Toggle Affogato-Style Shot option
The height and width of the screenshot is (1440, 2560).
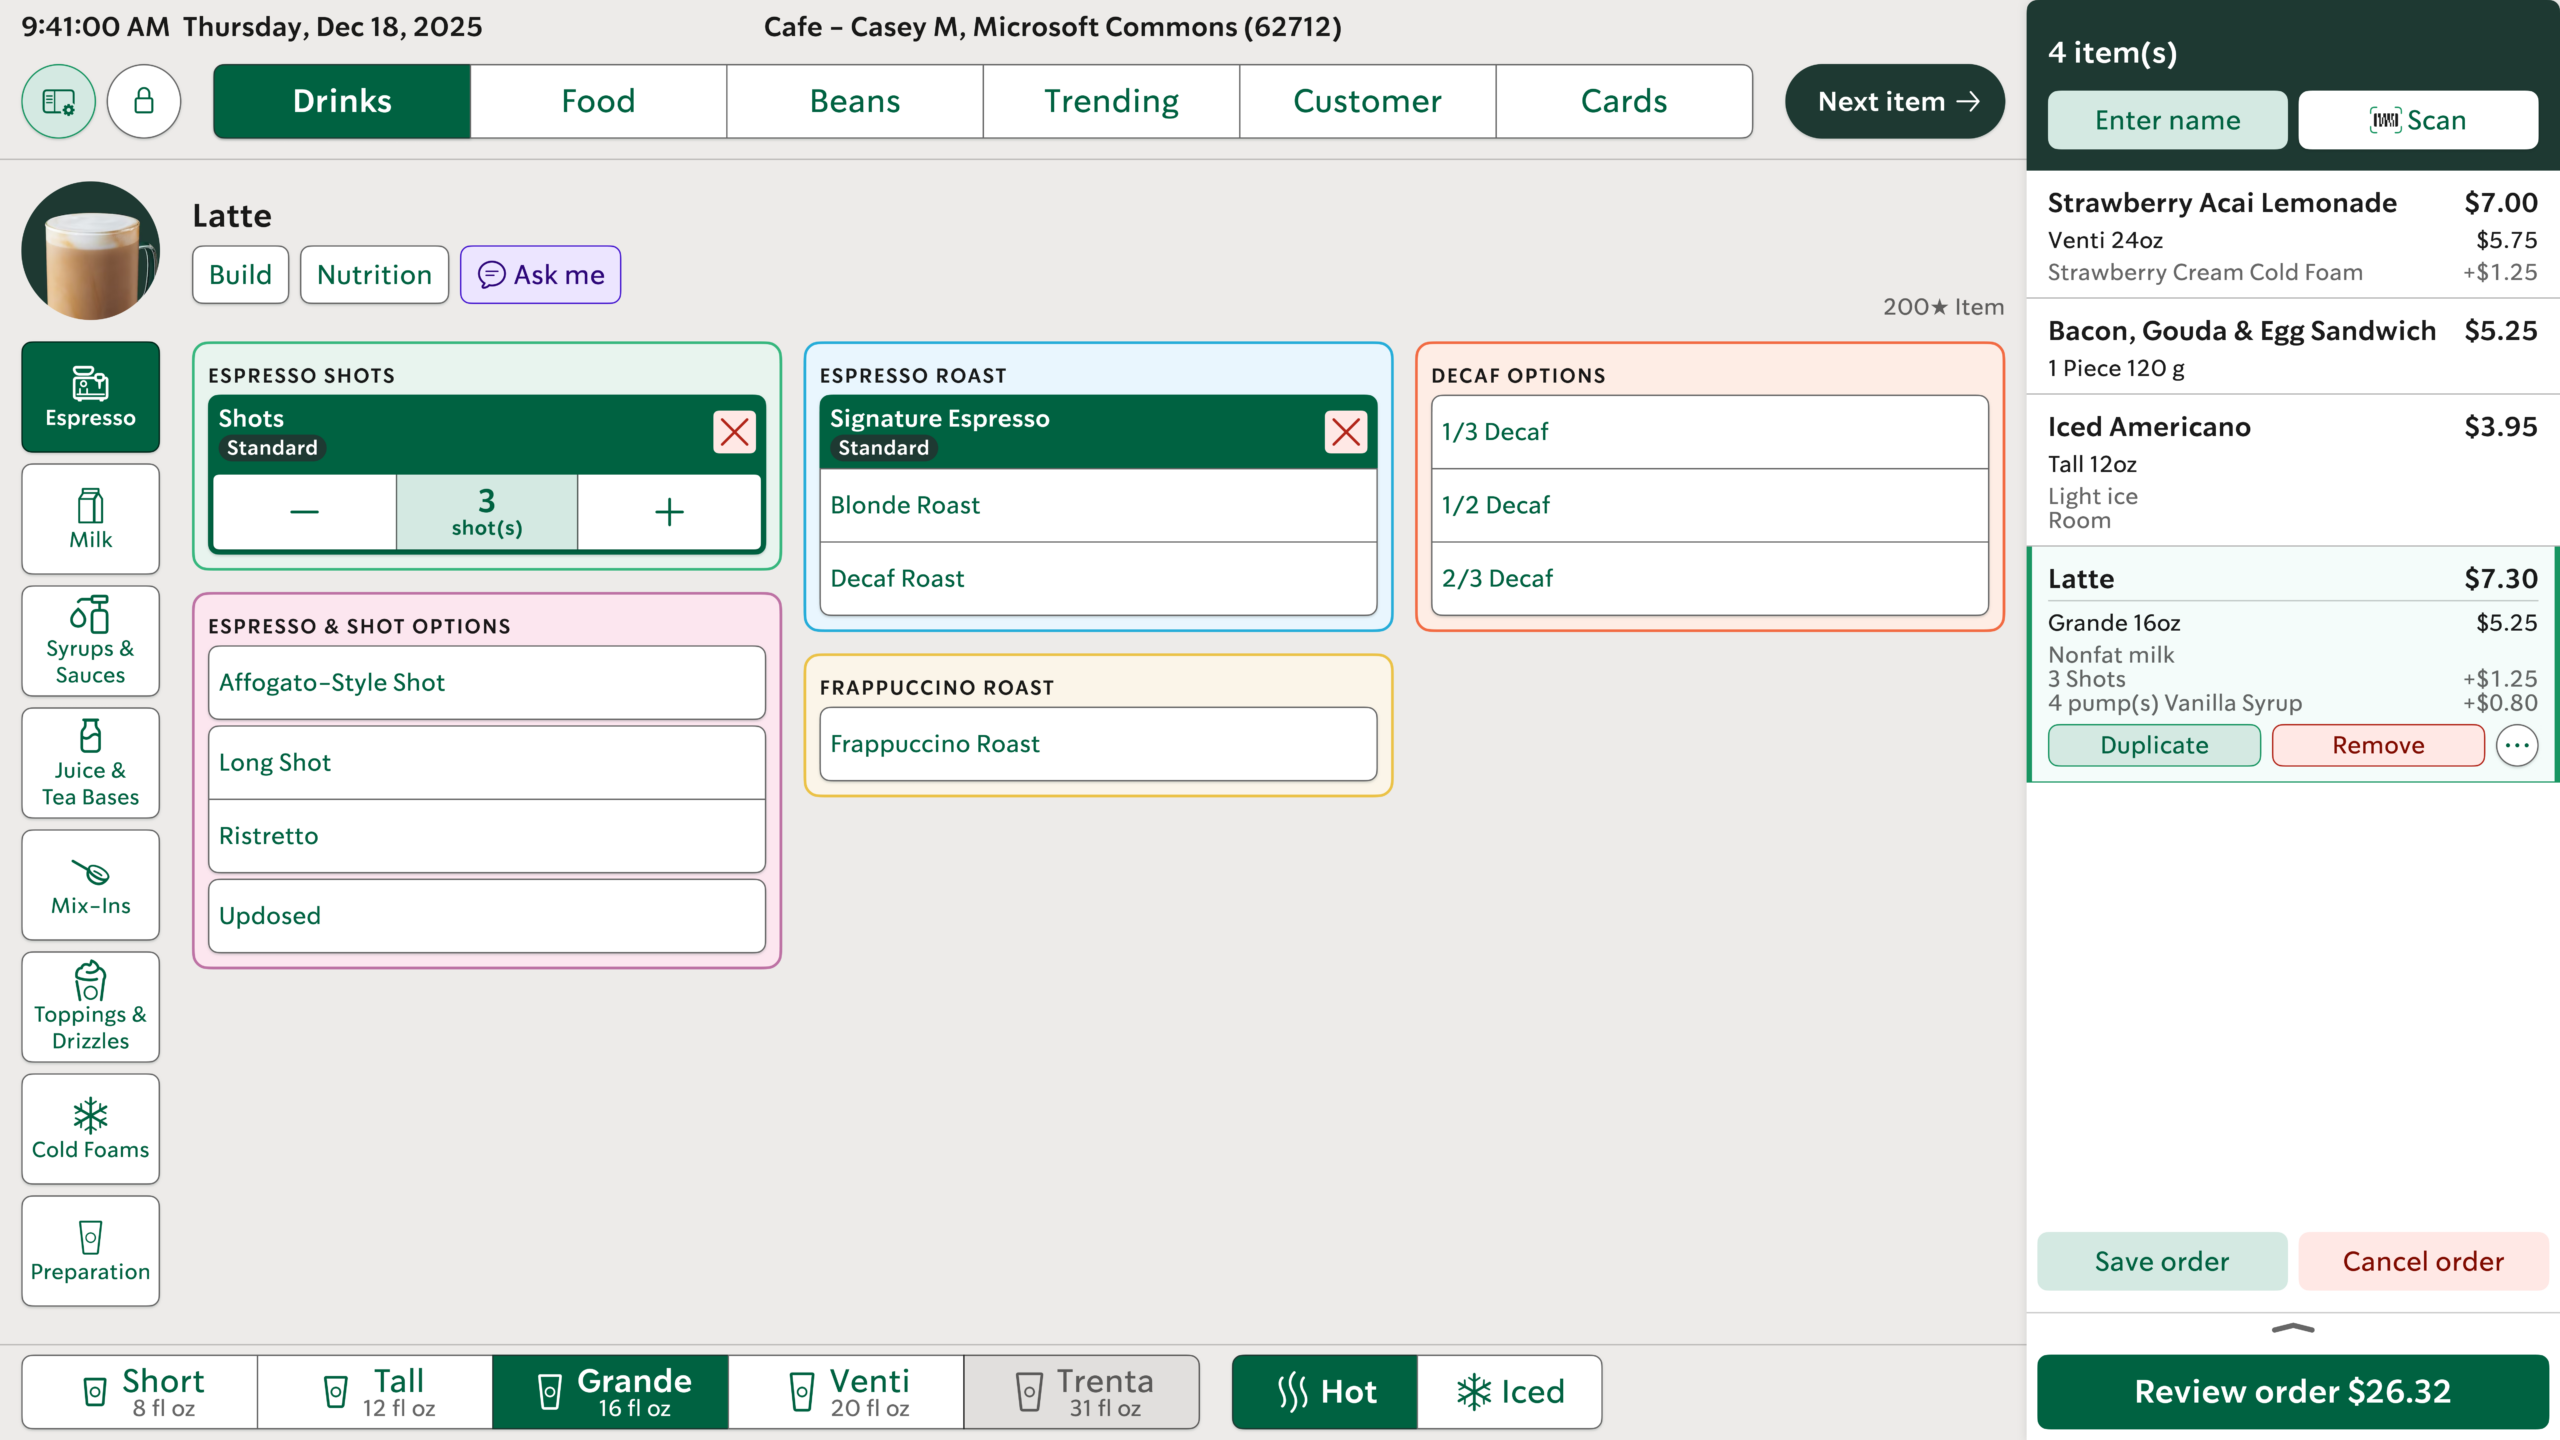(x=487, y=682)
